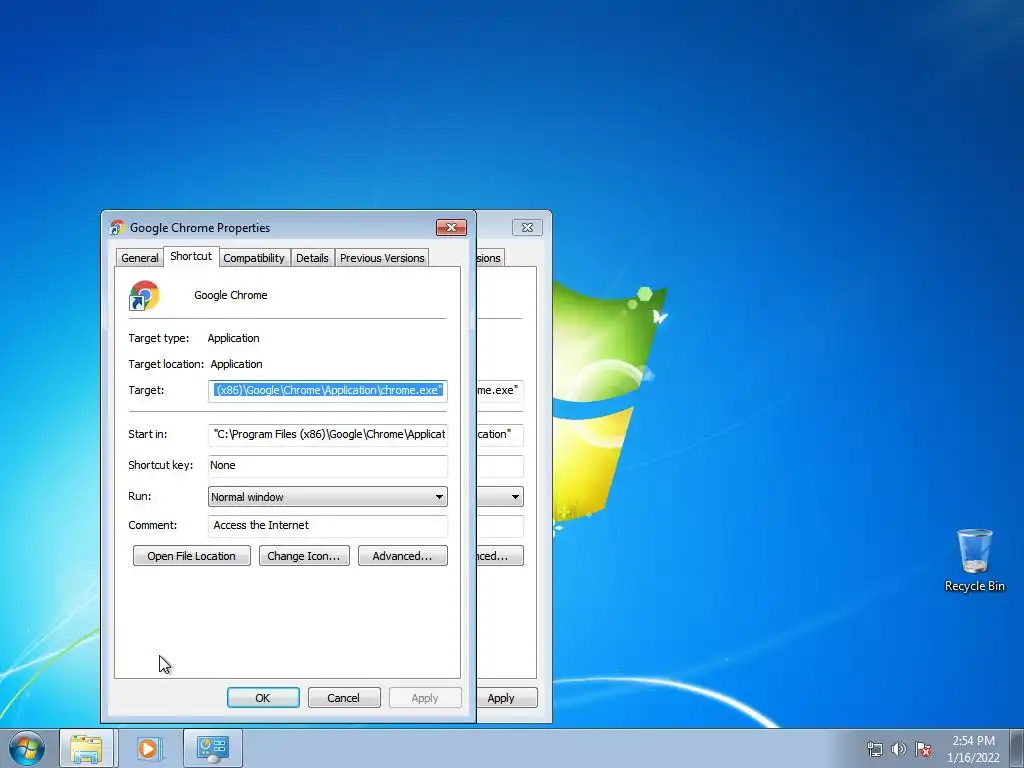Click the Chrome icon in title bar
The height and width of the screenshot is (768, 1024).
[x=117, y=227]
